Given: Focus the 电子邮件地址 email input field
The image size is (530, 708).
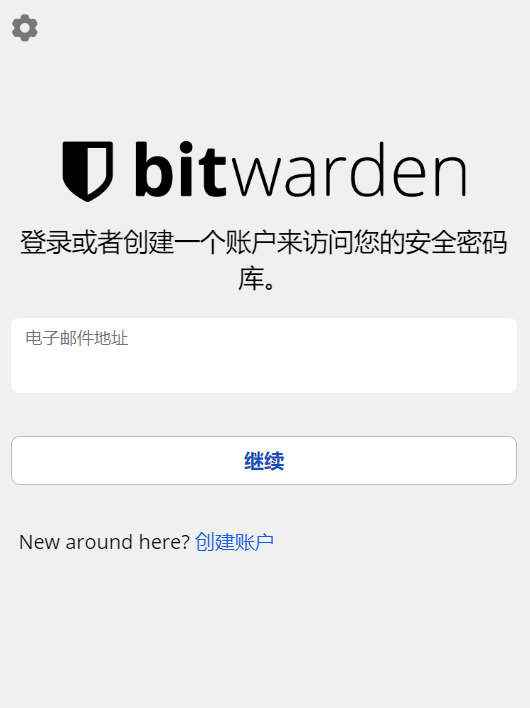Looking at the screenshot, I should tap(264, 355).
